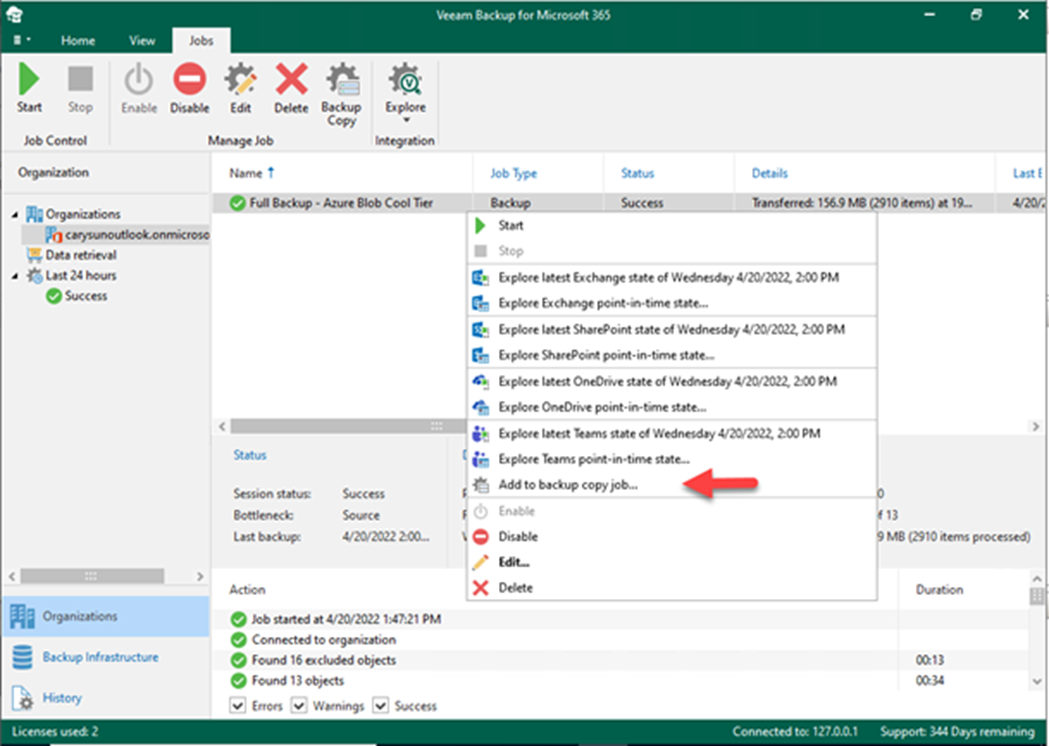The image size is (1049, 746).
Task: Choose Stop in the context menu
Action: pos(671,251)
